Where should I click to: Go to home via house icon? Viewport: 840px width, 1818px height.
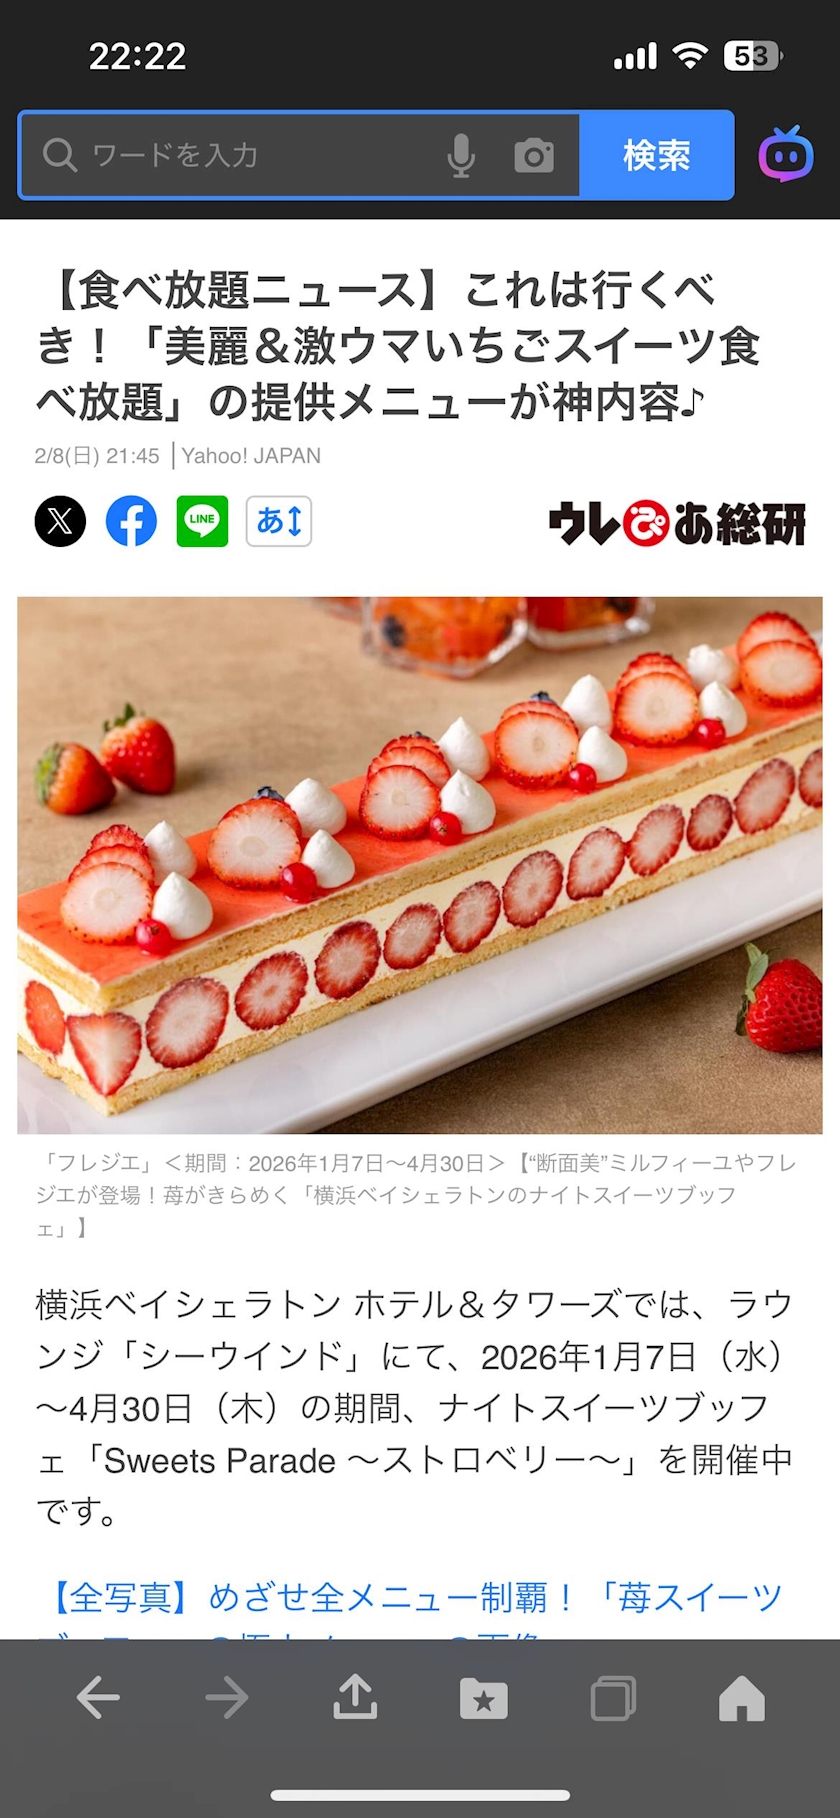tap(742, 1698)
